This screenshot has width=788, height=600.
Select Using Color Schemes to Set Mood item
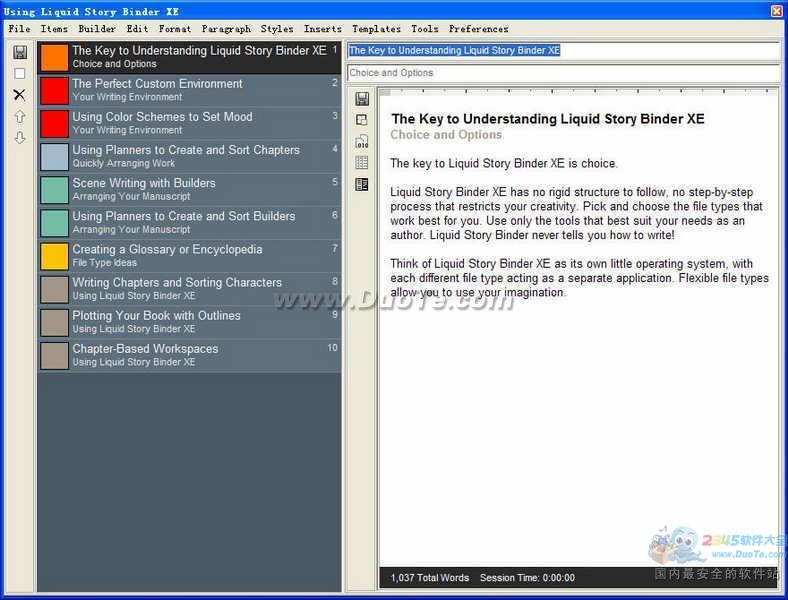coord(189,124)
